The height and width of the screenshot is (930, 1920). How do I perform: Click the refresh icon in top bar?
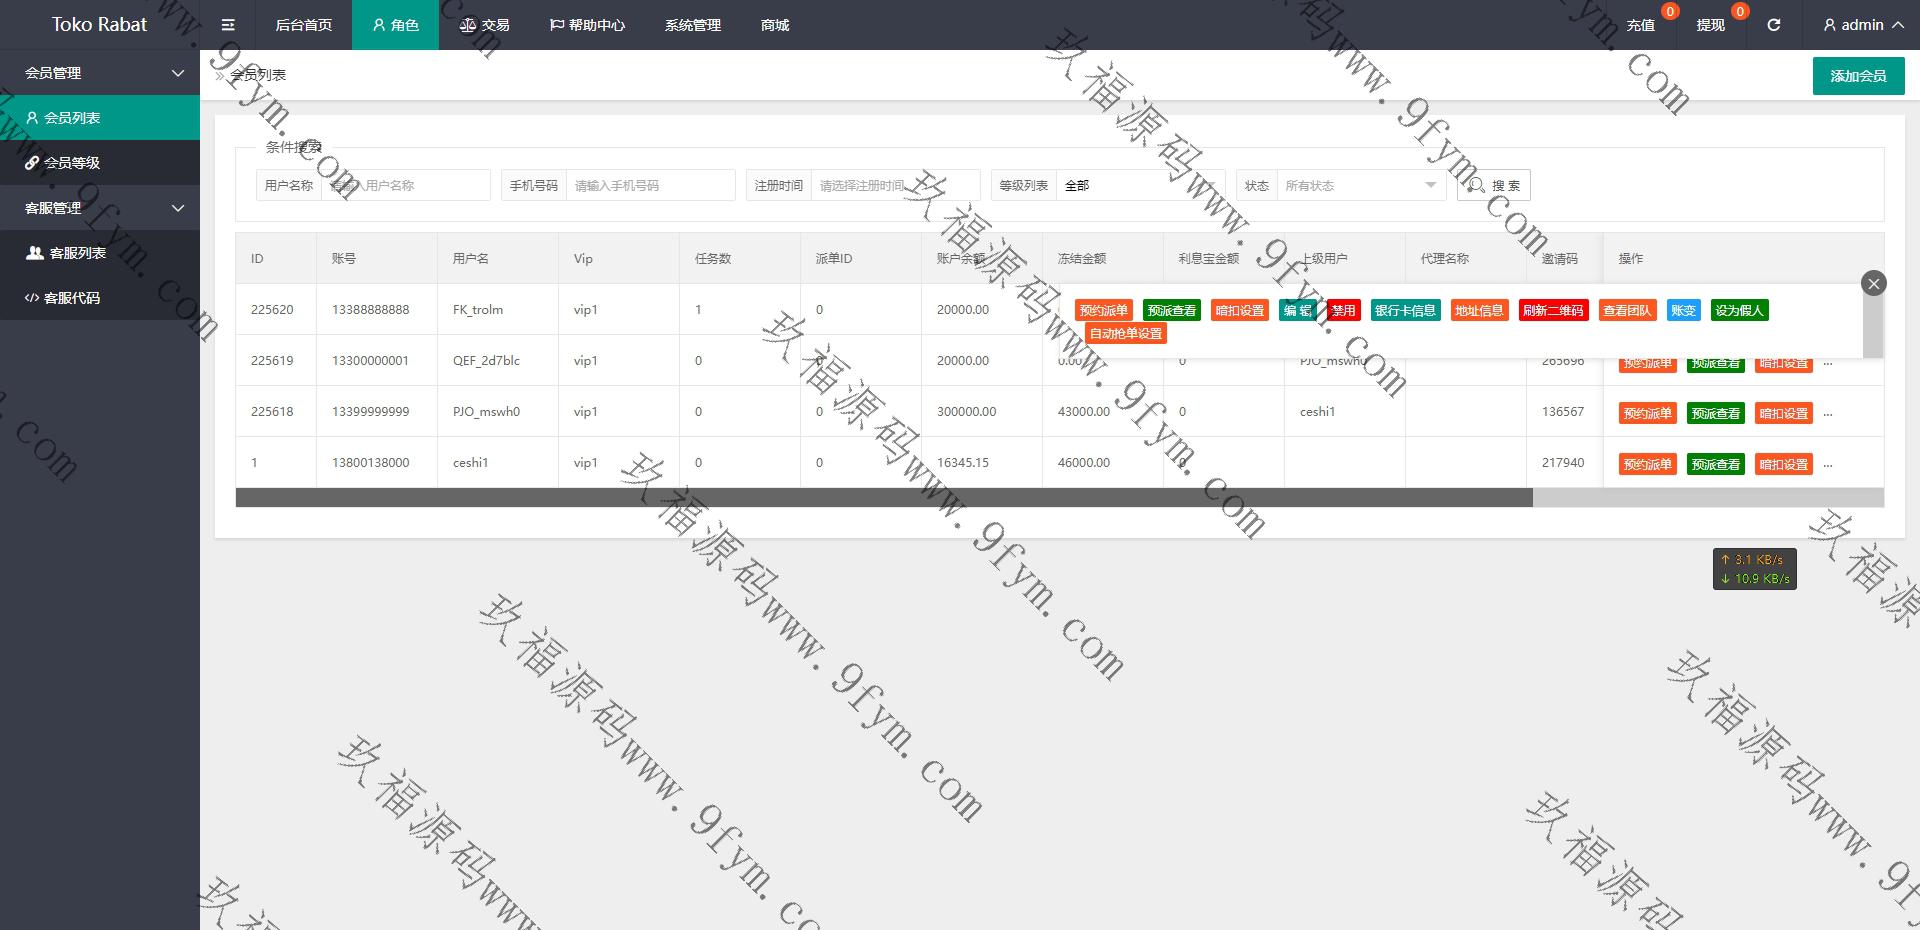pos(1773,25)
